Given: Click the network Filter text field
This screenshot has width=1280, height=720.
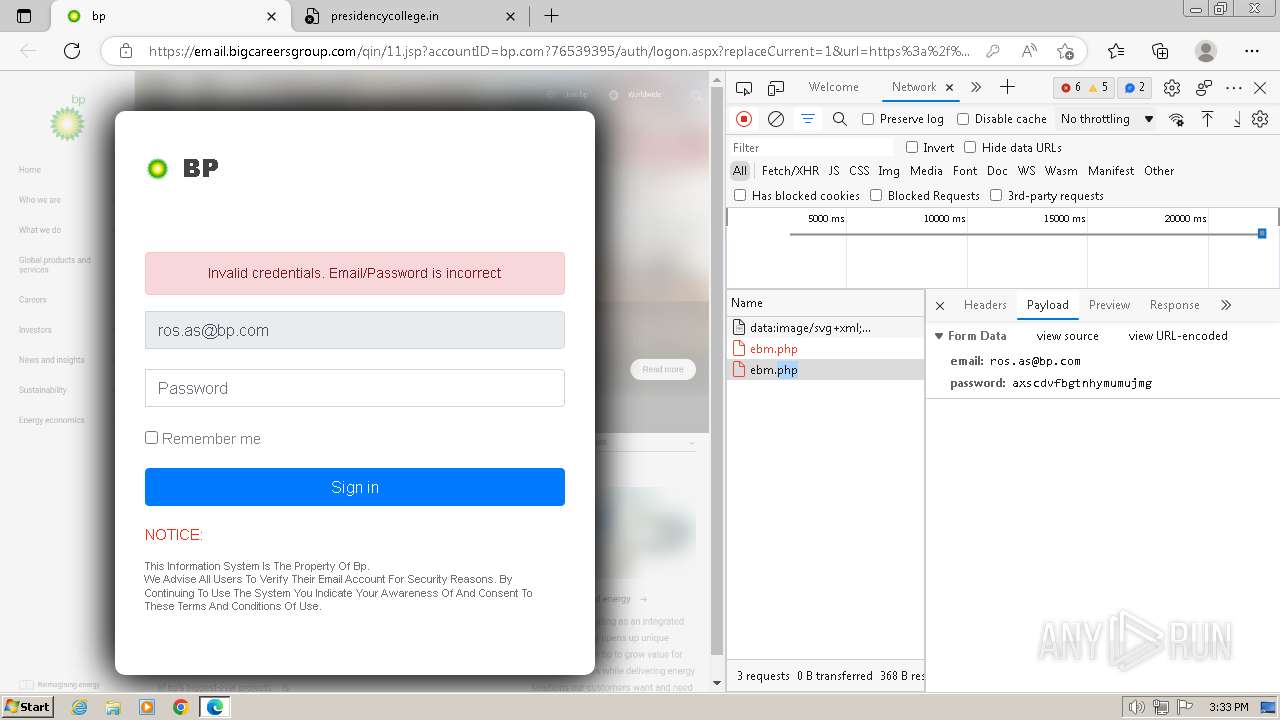Looking at the screenshot, I should click(x=811, y=147).
